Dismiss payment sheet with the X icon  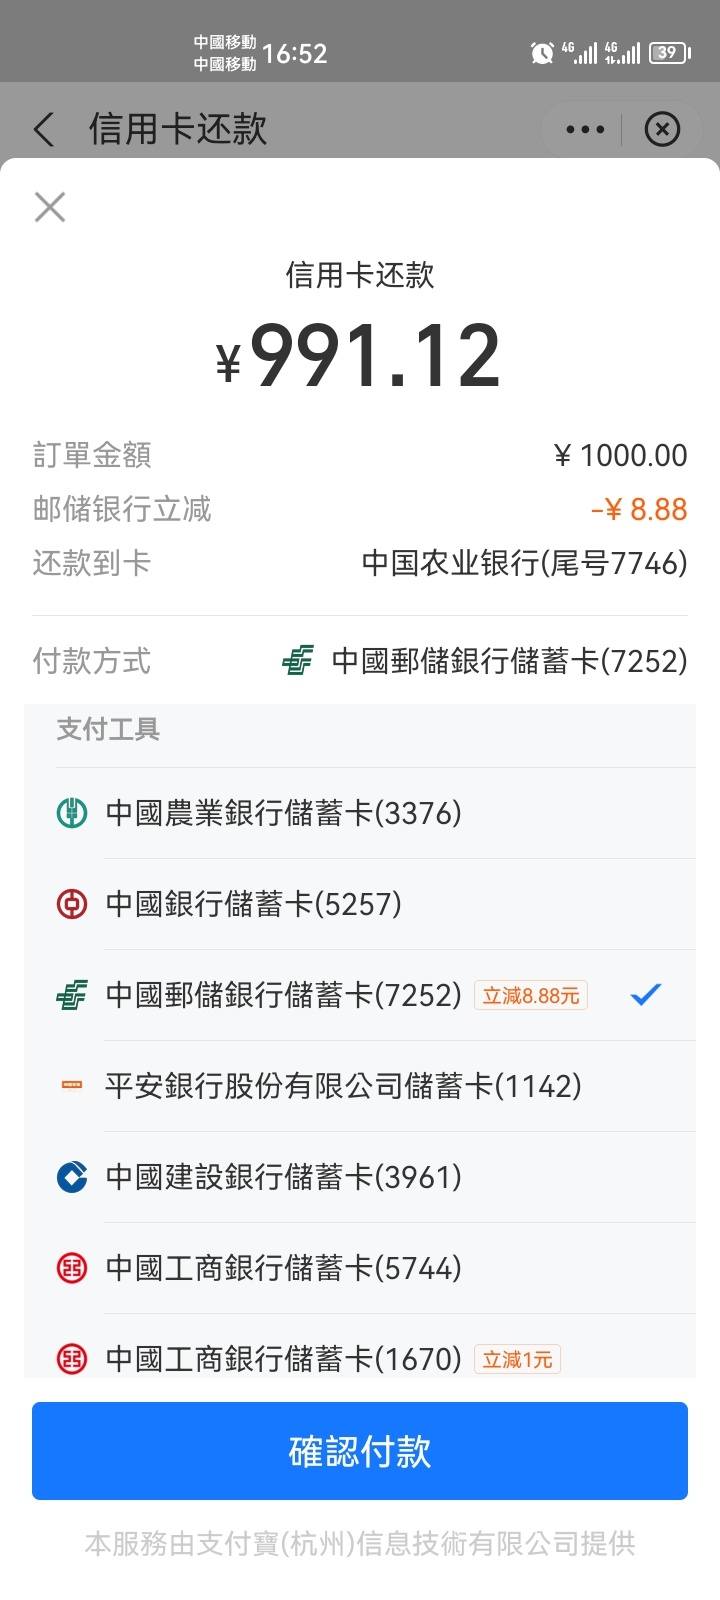pyautogui.click(x=50, y=207)
